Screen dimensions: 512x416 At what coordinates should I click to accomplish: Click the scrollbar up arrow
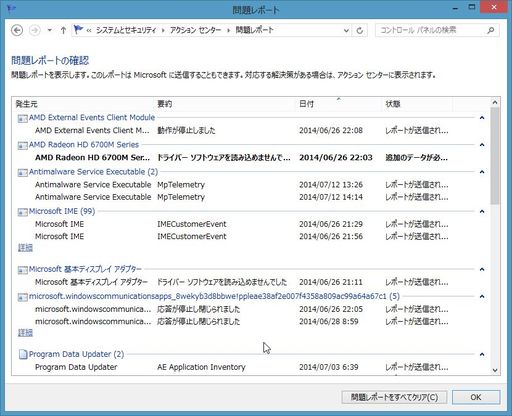coord(495,102)
